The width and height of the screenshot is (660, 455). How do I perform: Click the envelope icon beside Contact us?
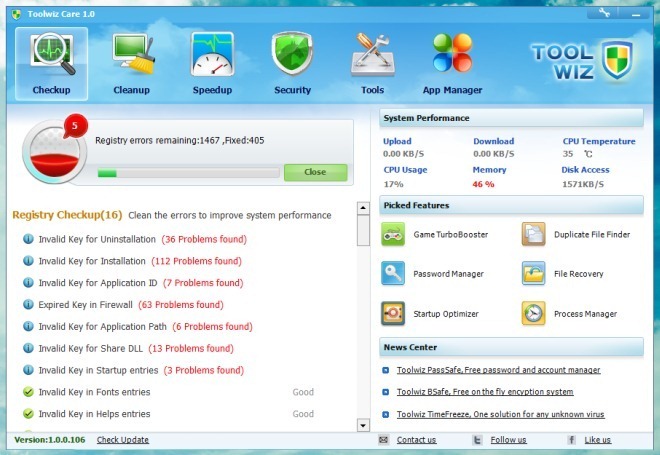tap(383, 440)
